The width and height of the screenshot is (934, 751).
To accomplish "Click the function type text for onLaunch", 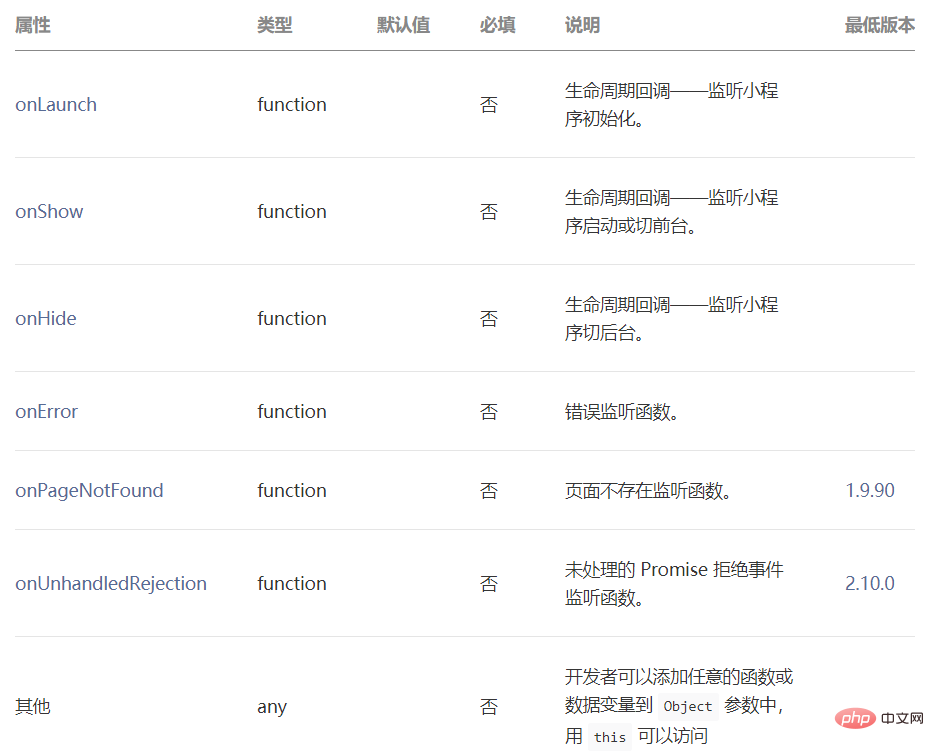I will [x=291, y=104].
